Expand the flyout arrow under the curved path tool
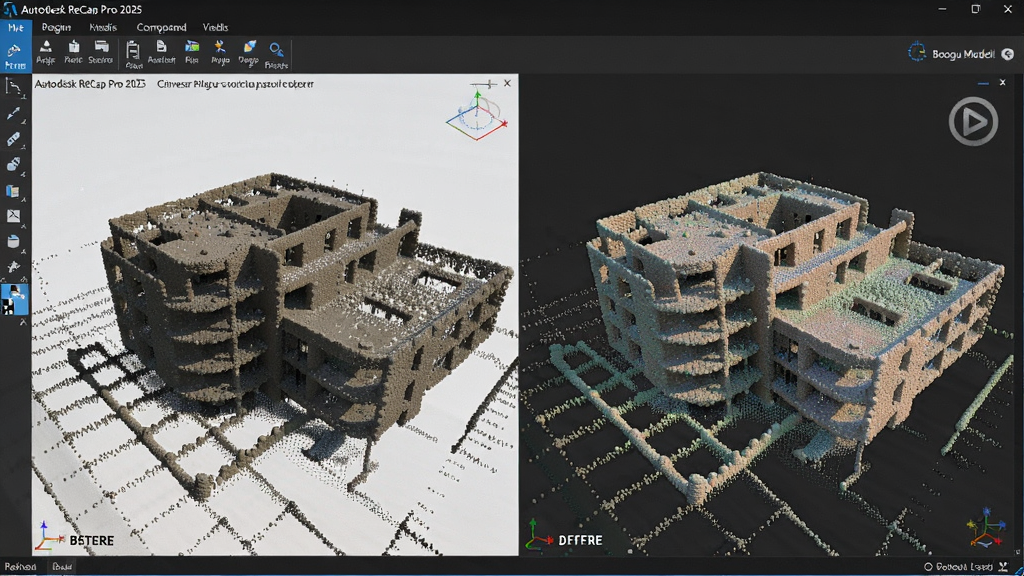 tap(24, 97)
